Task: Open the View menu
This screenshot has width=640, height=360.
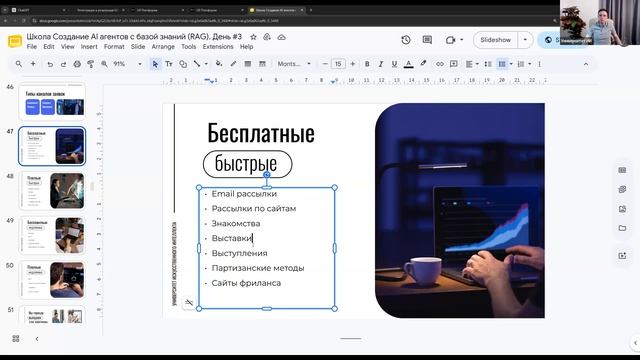Action: (x=68, y=47)
